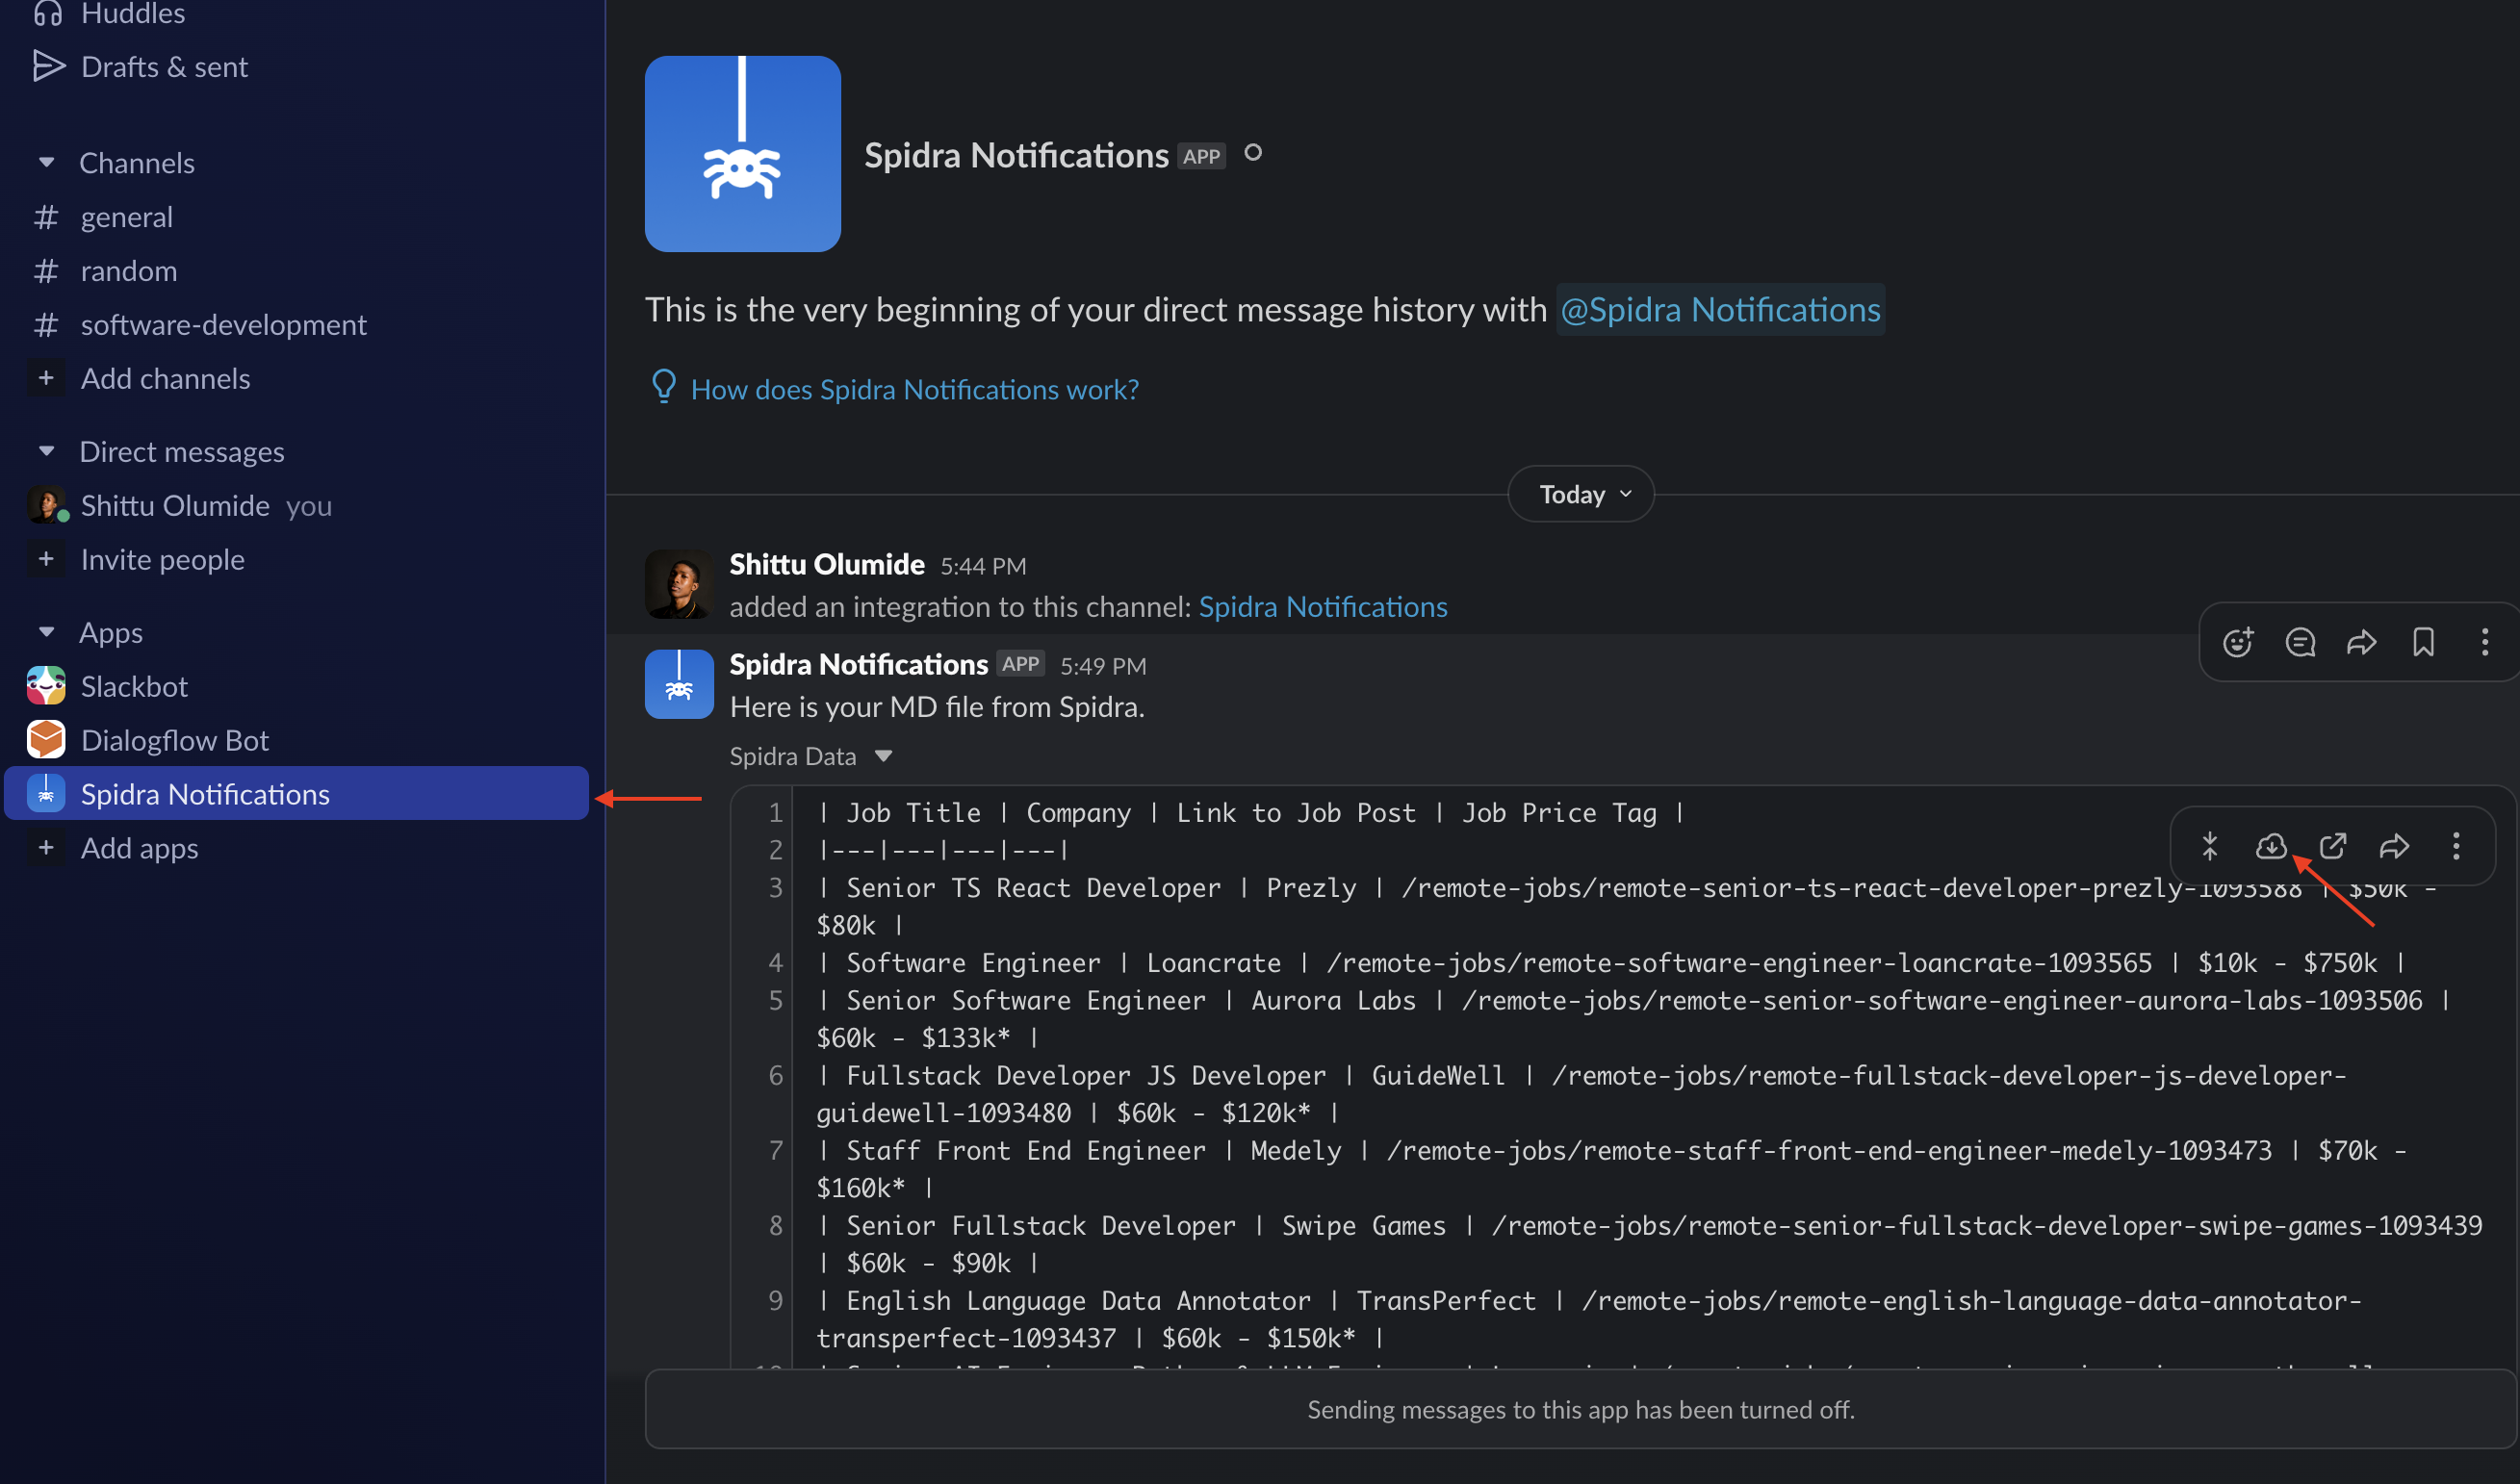The image size is (2520, 1484).
Task: Add an emoji reaction to the Spidra message
Action: pos(2238,643)
